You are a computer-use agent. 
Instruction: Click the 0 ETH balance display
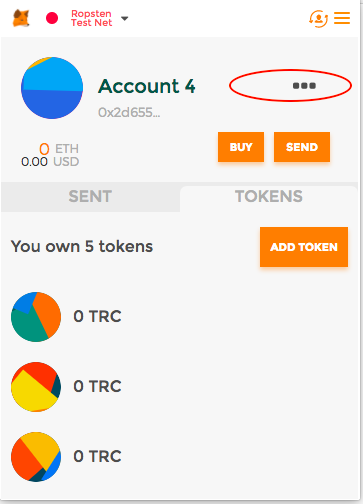tap(59, 149)
